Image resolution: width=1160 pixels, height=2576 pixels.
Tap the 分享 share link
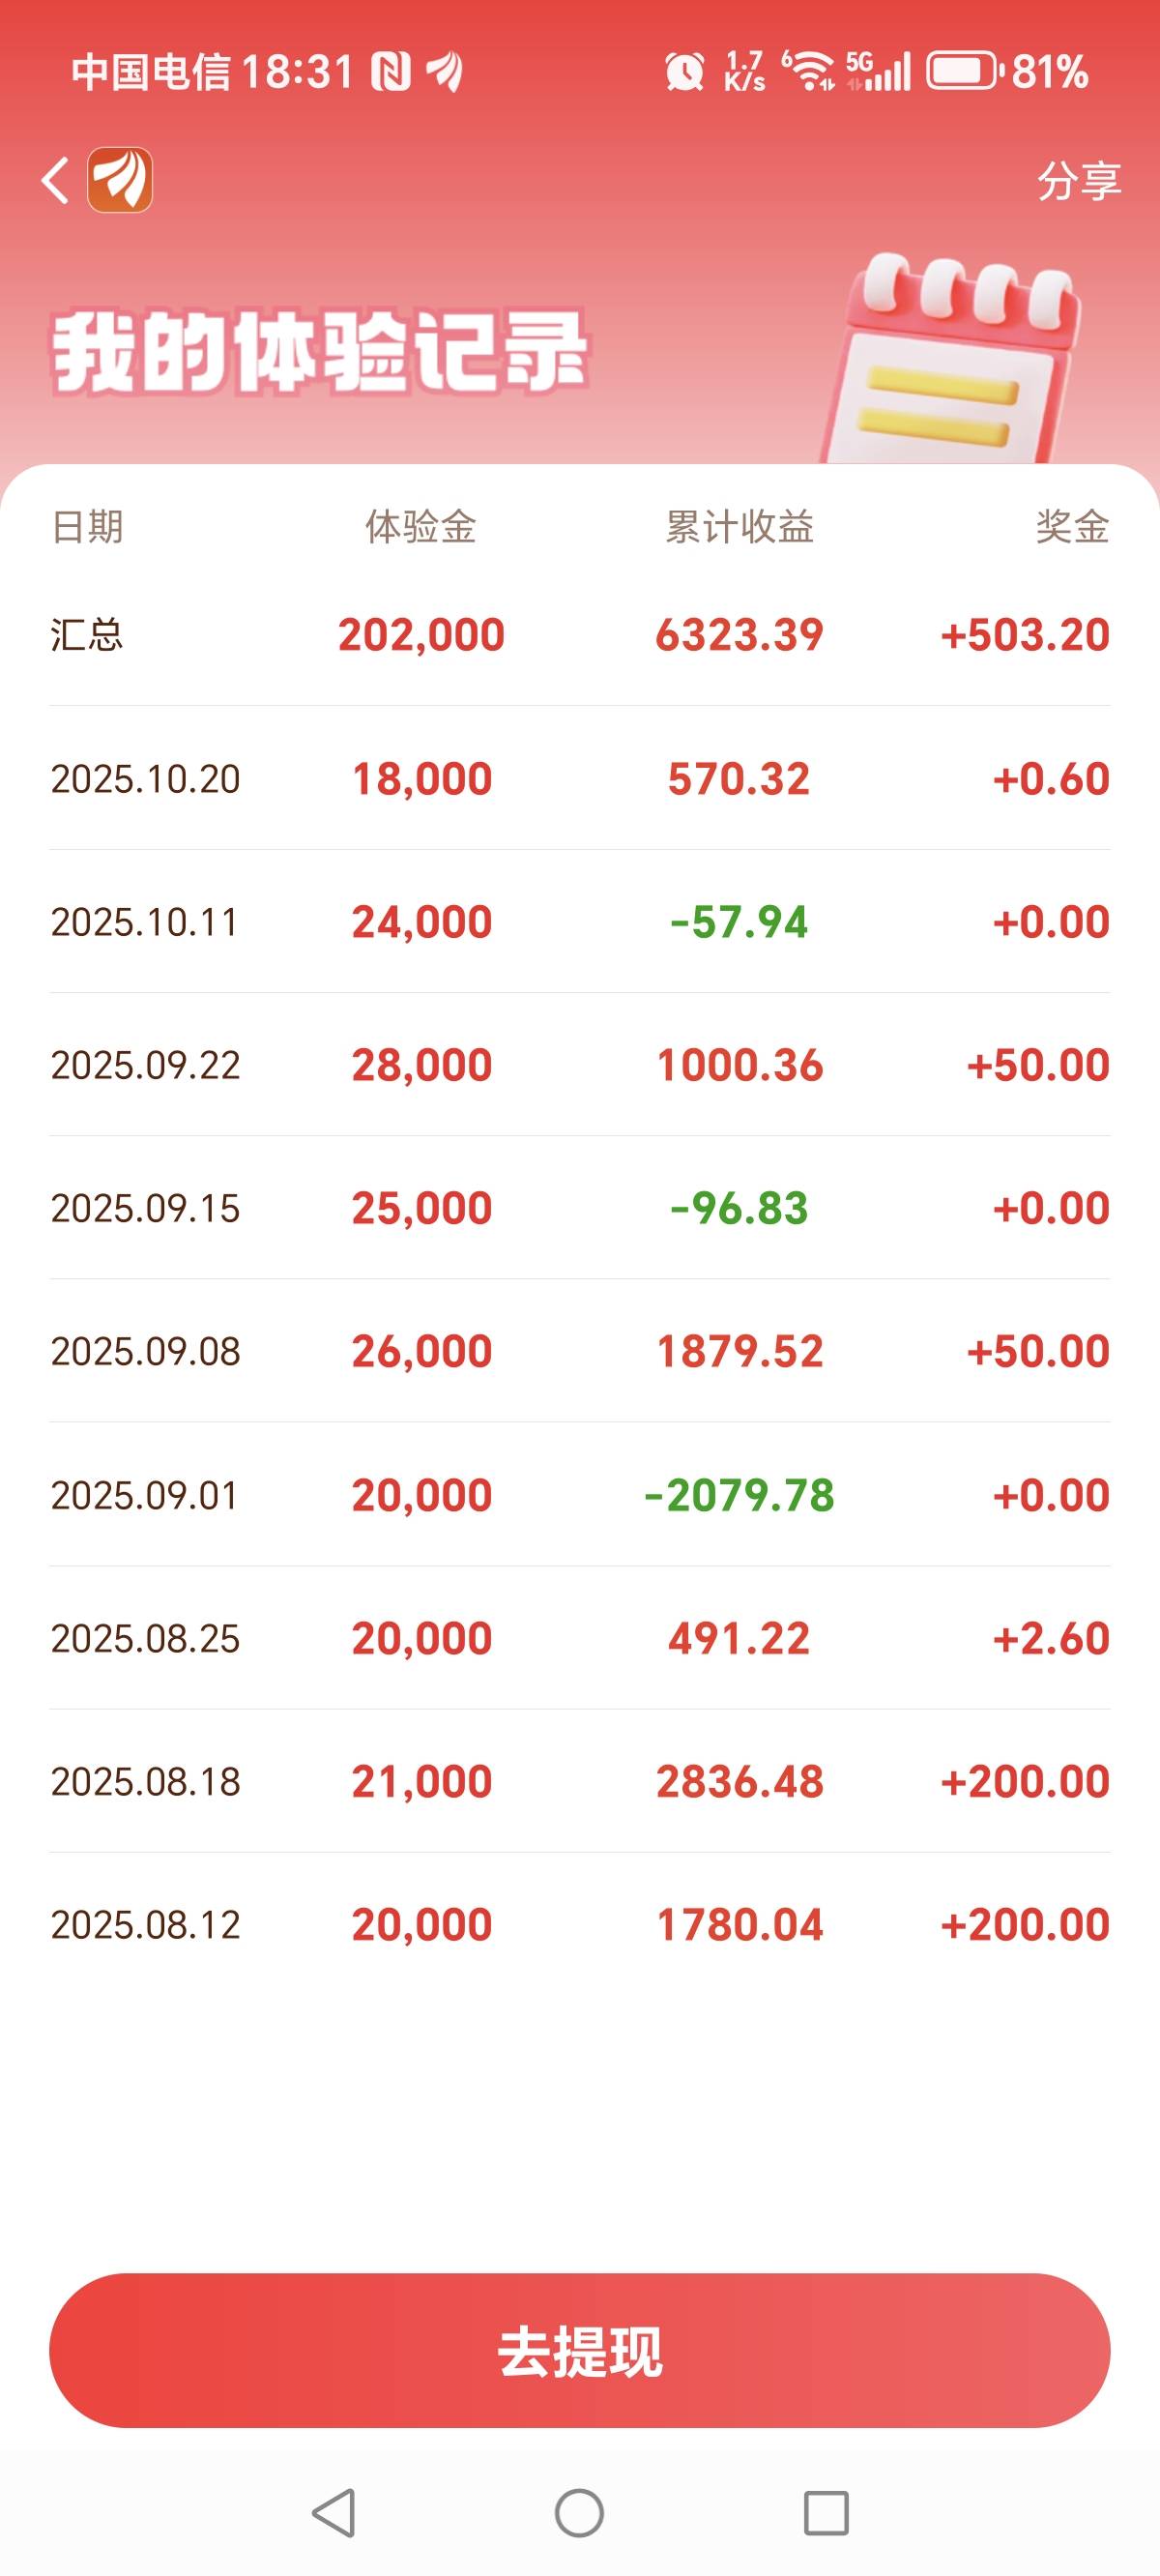[x=1078, y=181]
